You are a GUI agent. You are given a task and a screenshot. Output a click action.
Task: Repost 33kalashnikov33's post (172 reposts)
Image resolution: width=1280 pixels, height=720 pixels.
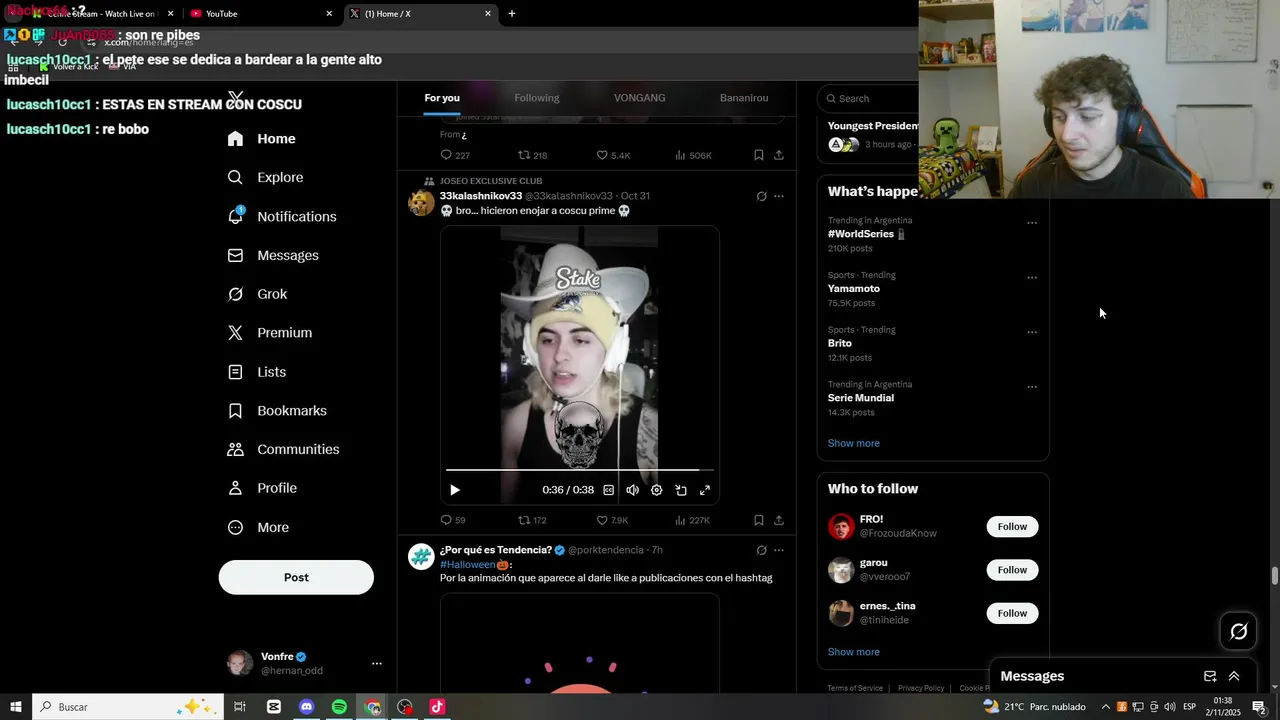pyautogui.click(x=532, y=520)
